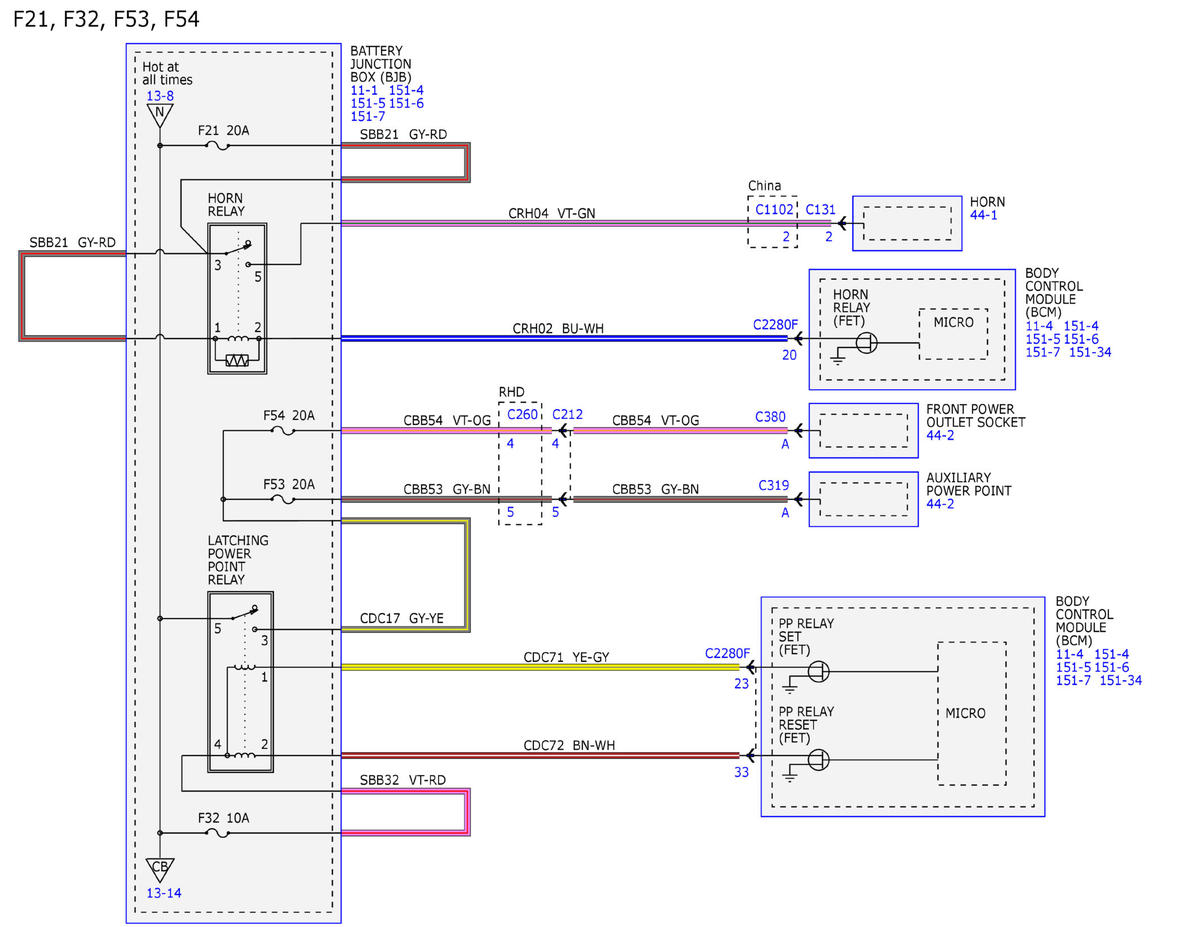Follow 44-2 link under Auxiliary Power Point
The image size is (1200, 927).
pos(941,504)
